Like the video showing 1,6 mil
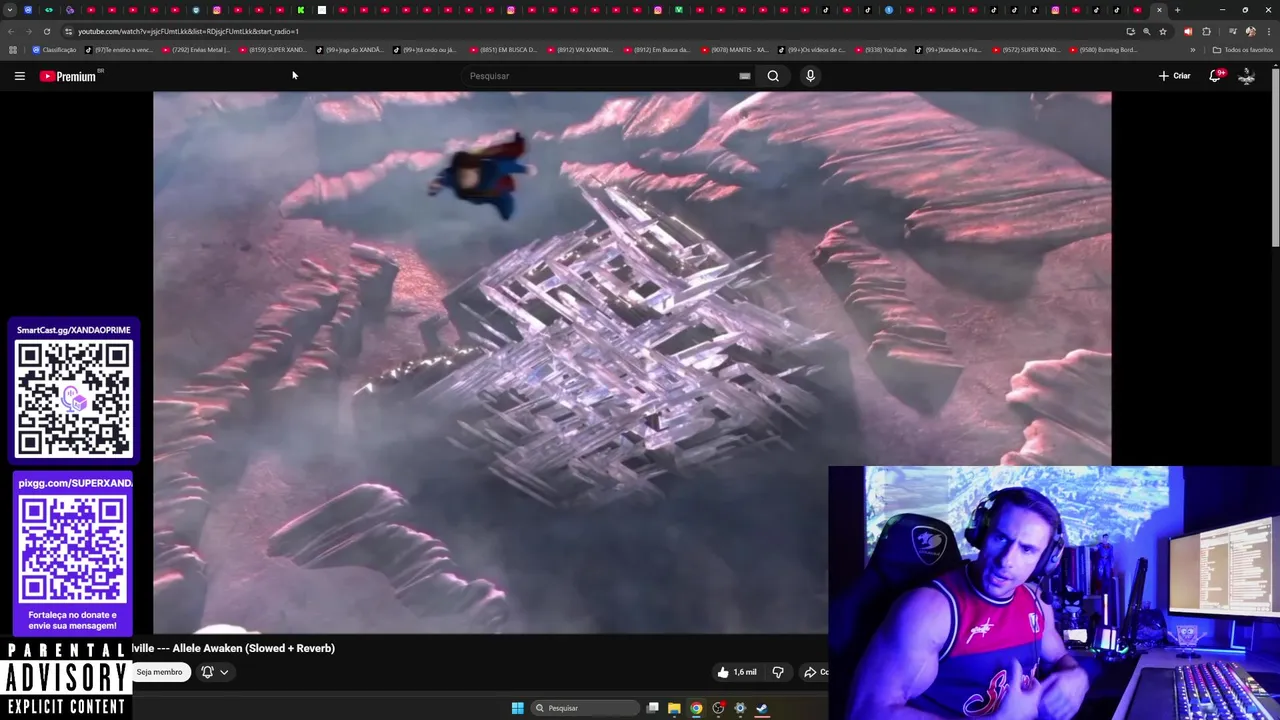 click(736, 672)
